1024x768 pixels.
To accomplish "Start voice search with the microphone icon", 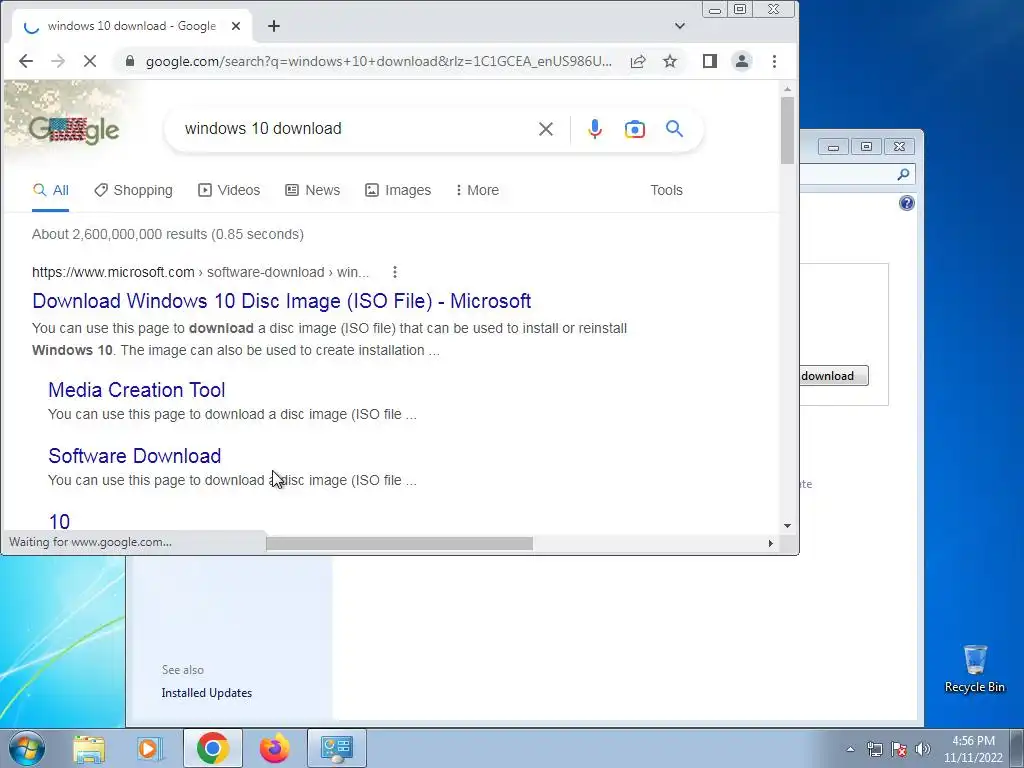I will click(x=594, y=129).
